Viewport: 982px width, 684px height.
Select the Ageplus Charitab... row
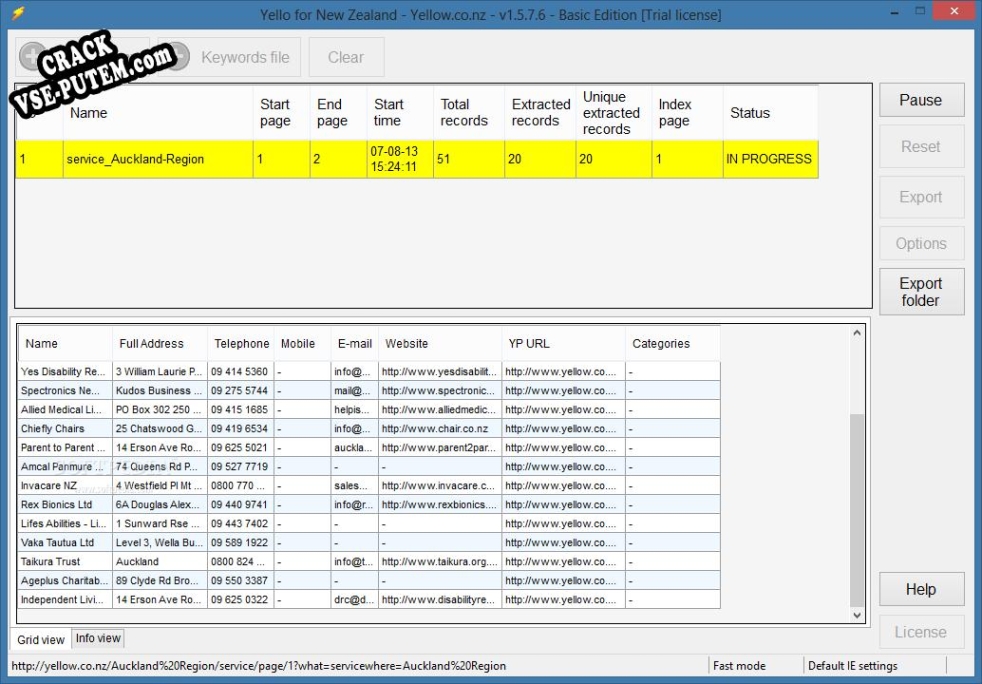click(x=369, y=581)
